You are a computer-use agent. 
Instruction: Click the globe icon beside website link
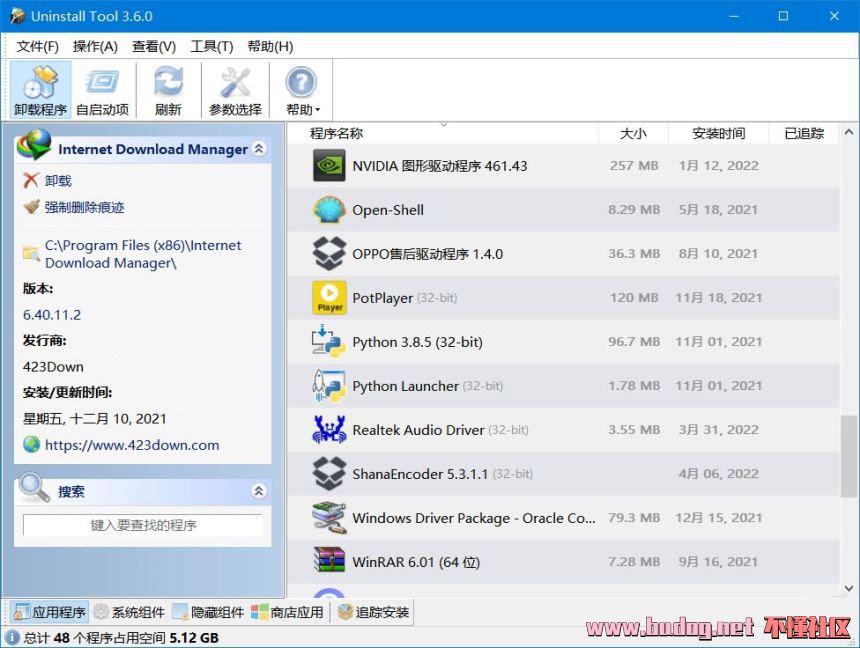coord(31,444)
